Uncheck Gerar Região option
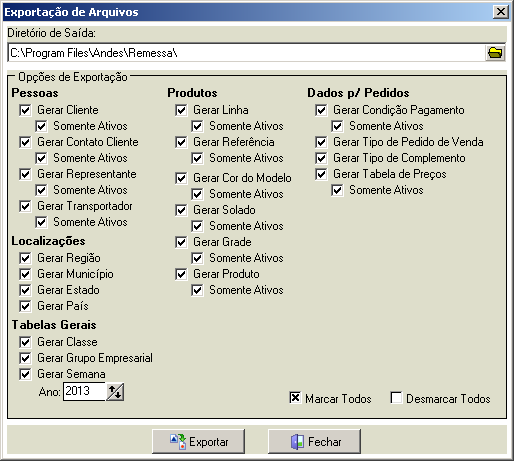 click(x=25, y=258)
